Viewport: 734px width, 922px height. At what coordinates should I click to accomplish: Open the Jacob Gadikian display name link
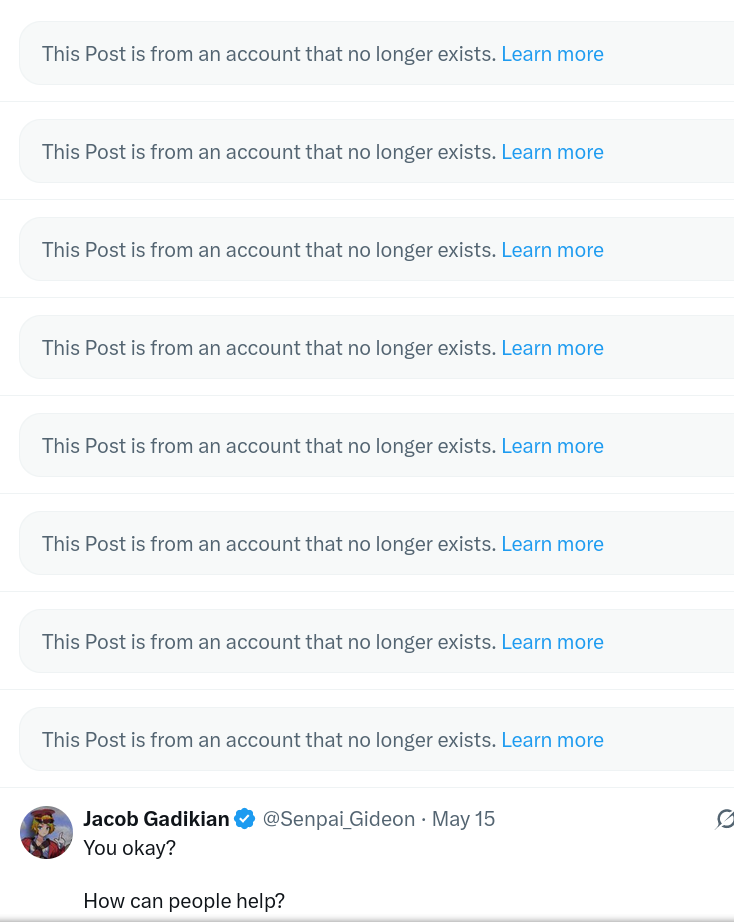pos(156,819)
